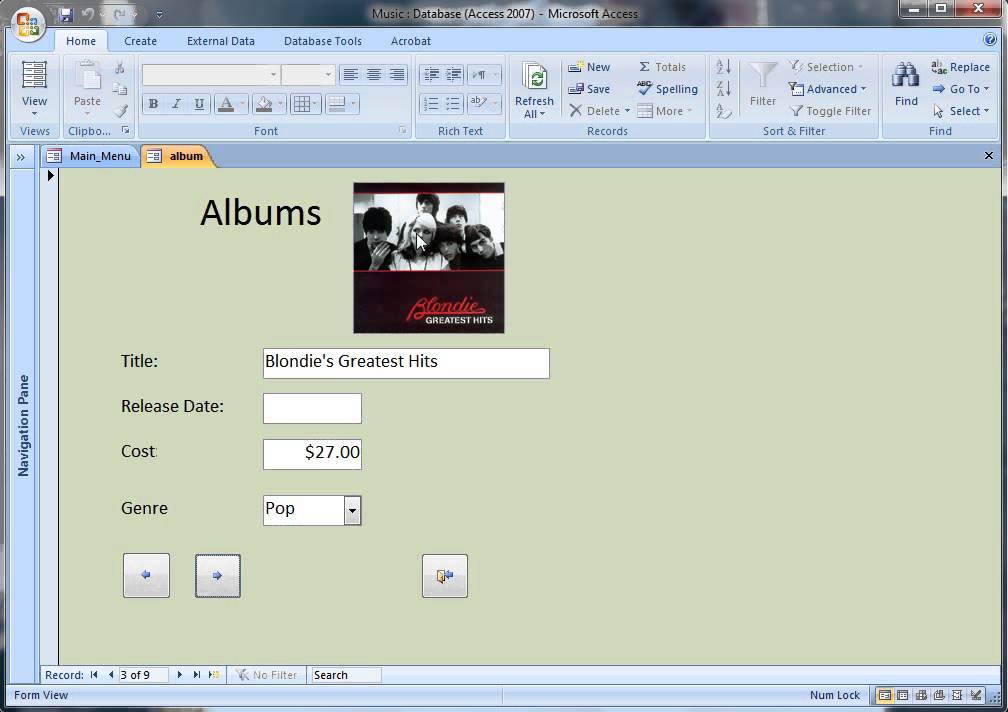1008x712 pixels.
Task: Toggle Underline formatting
Action: [x=199, y=103]
